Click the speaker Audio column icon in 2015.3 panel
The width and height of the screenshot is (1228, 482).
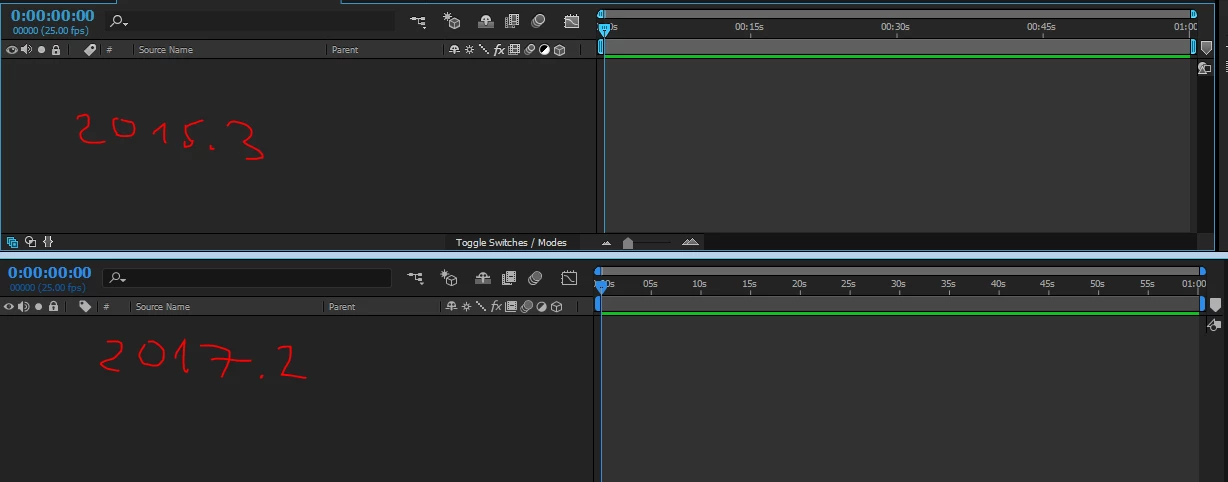pos(26,50)
